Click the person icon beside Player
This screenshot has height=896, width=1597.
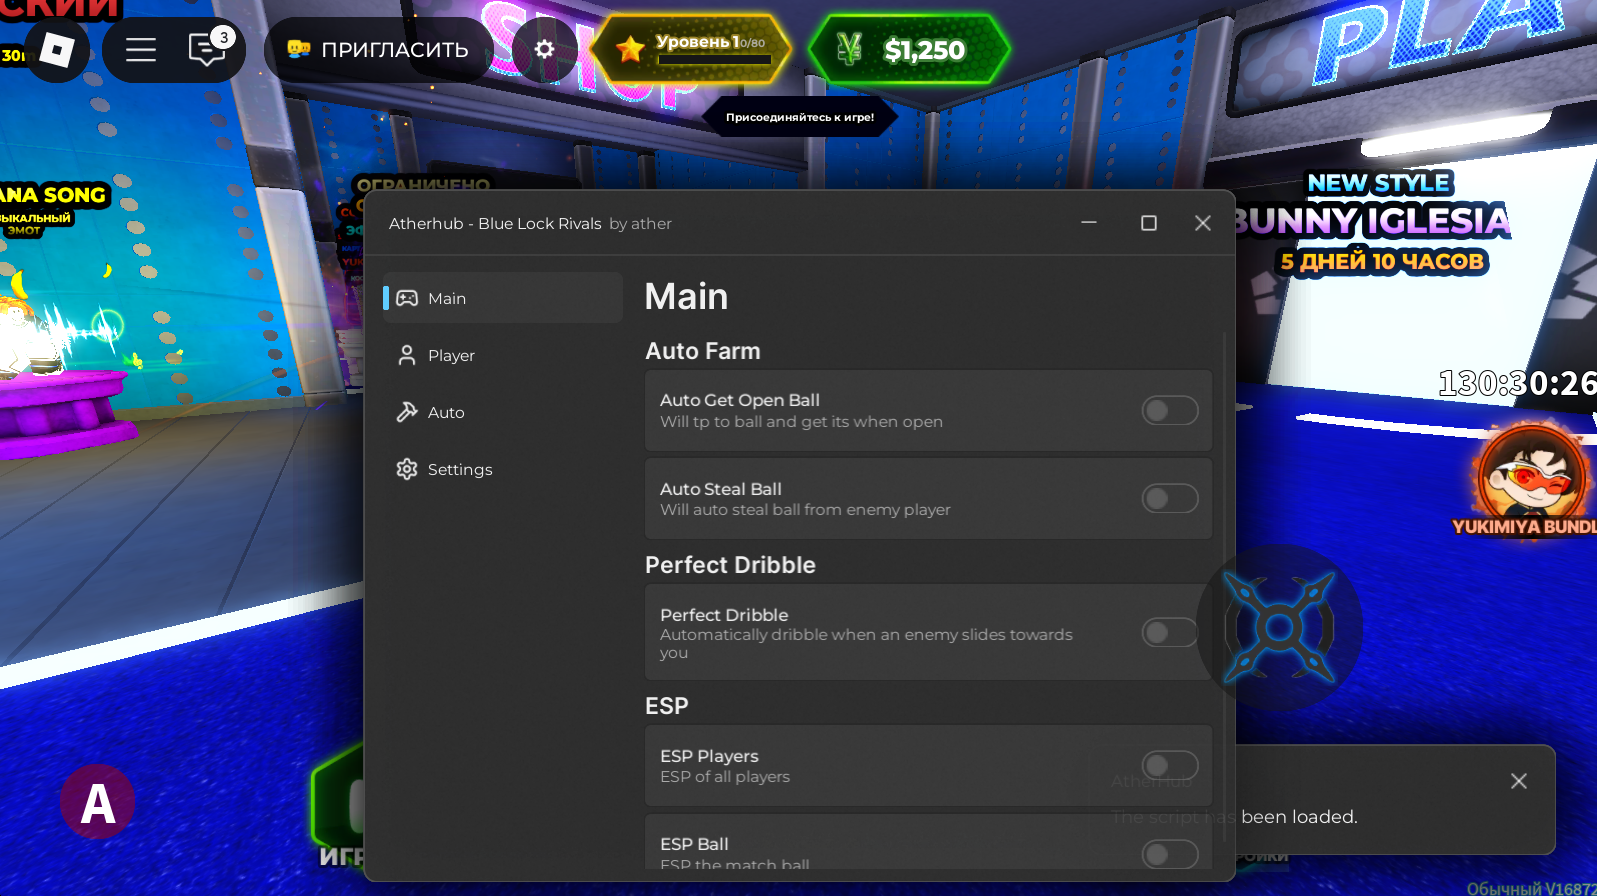[x=407, y=355]
